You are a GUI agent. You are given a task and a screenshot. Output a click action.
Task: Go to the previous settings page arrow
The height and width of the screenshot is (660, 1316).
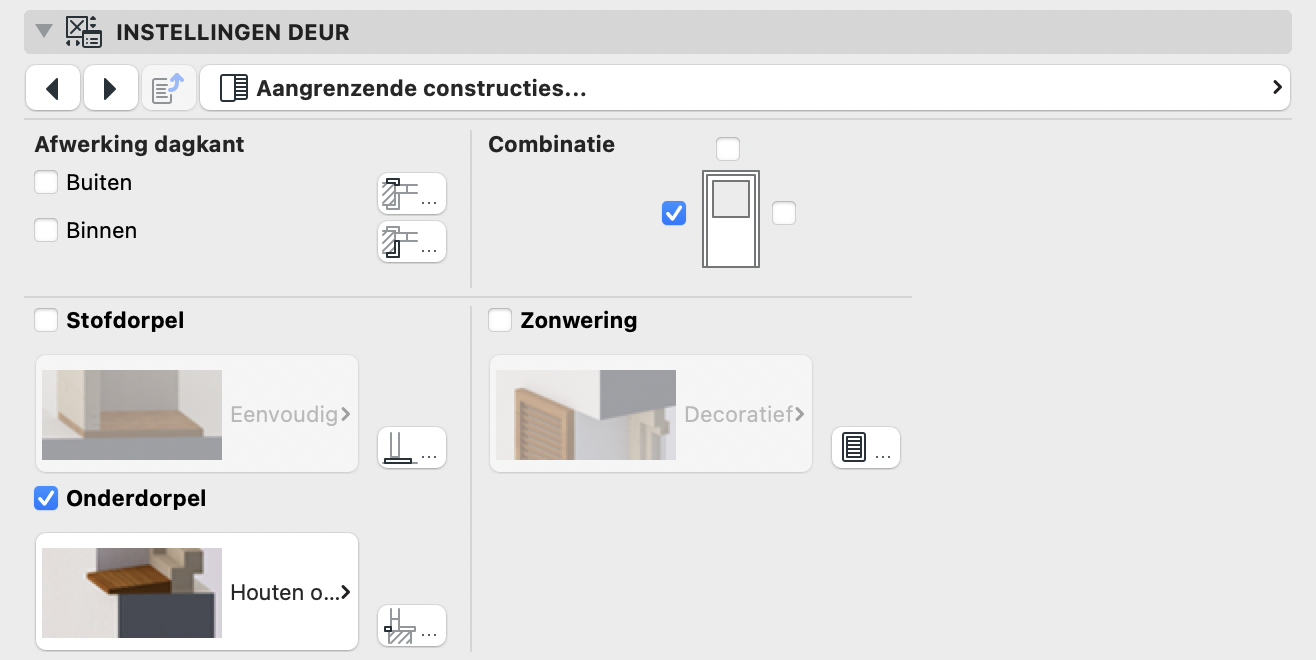click(x=53, y=88)
